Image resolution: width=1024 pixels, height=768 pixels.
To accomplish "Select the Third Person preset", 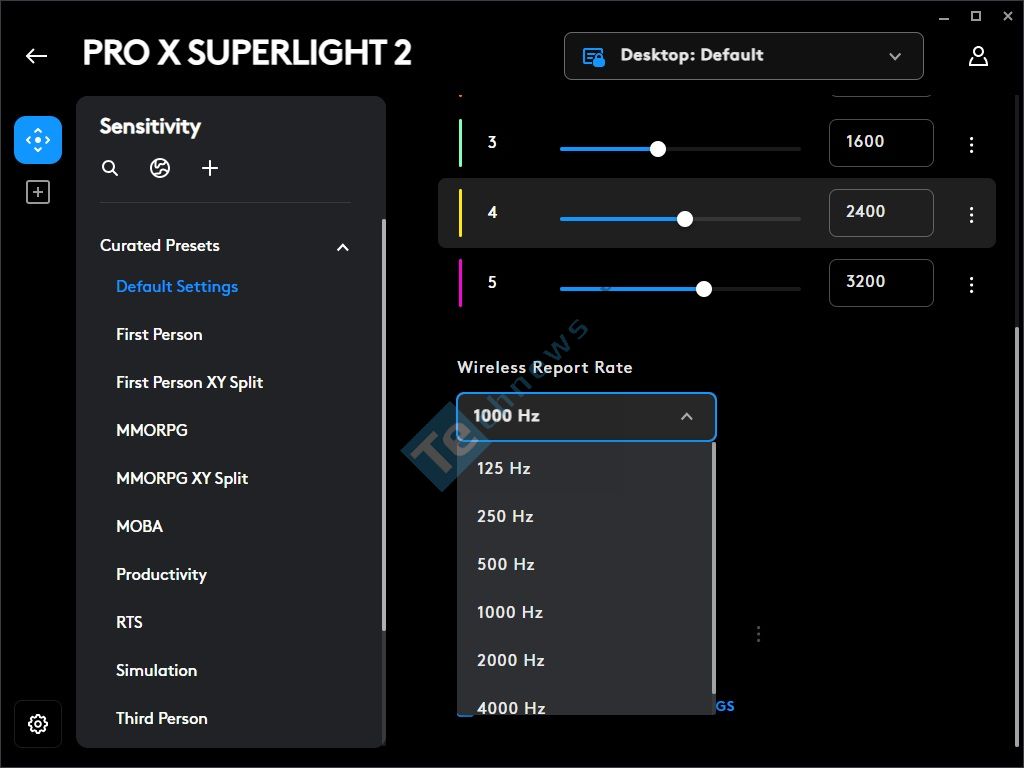I will click(162, 718).
